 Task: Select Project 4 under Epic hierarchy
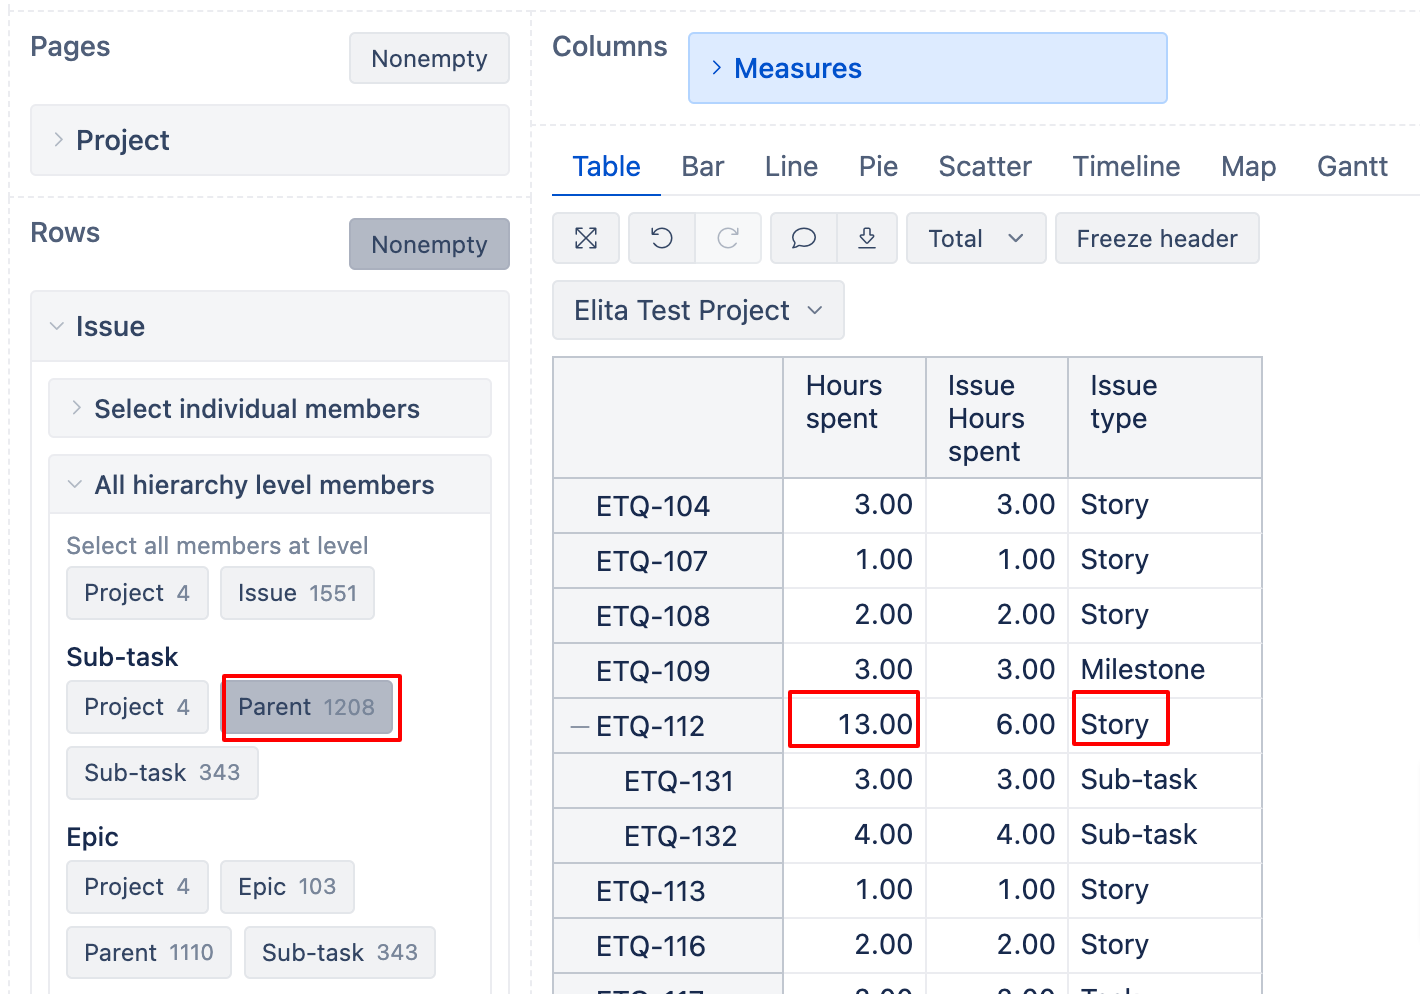click(137, 887)
